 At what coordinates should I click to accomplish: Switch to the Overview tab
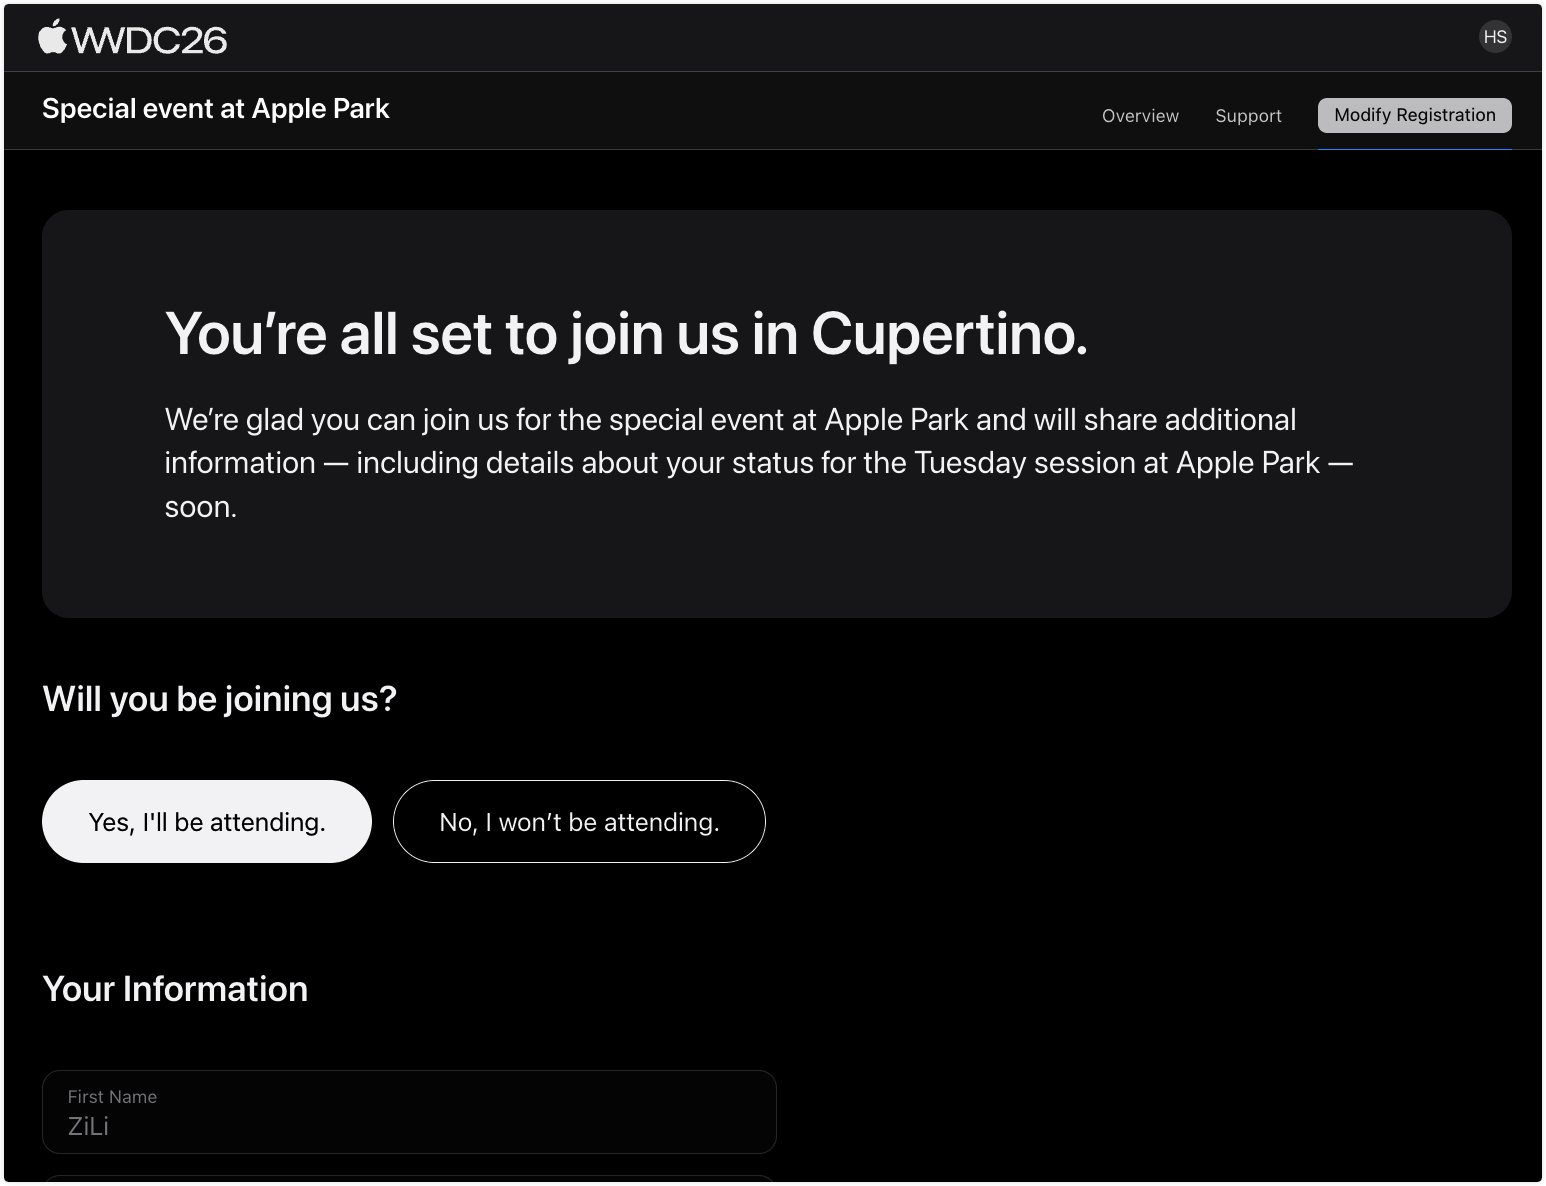tap(1140, 116)
